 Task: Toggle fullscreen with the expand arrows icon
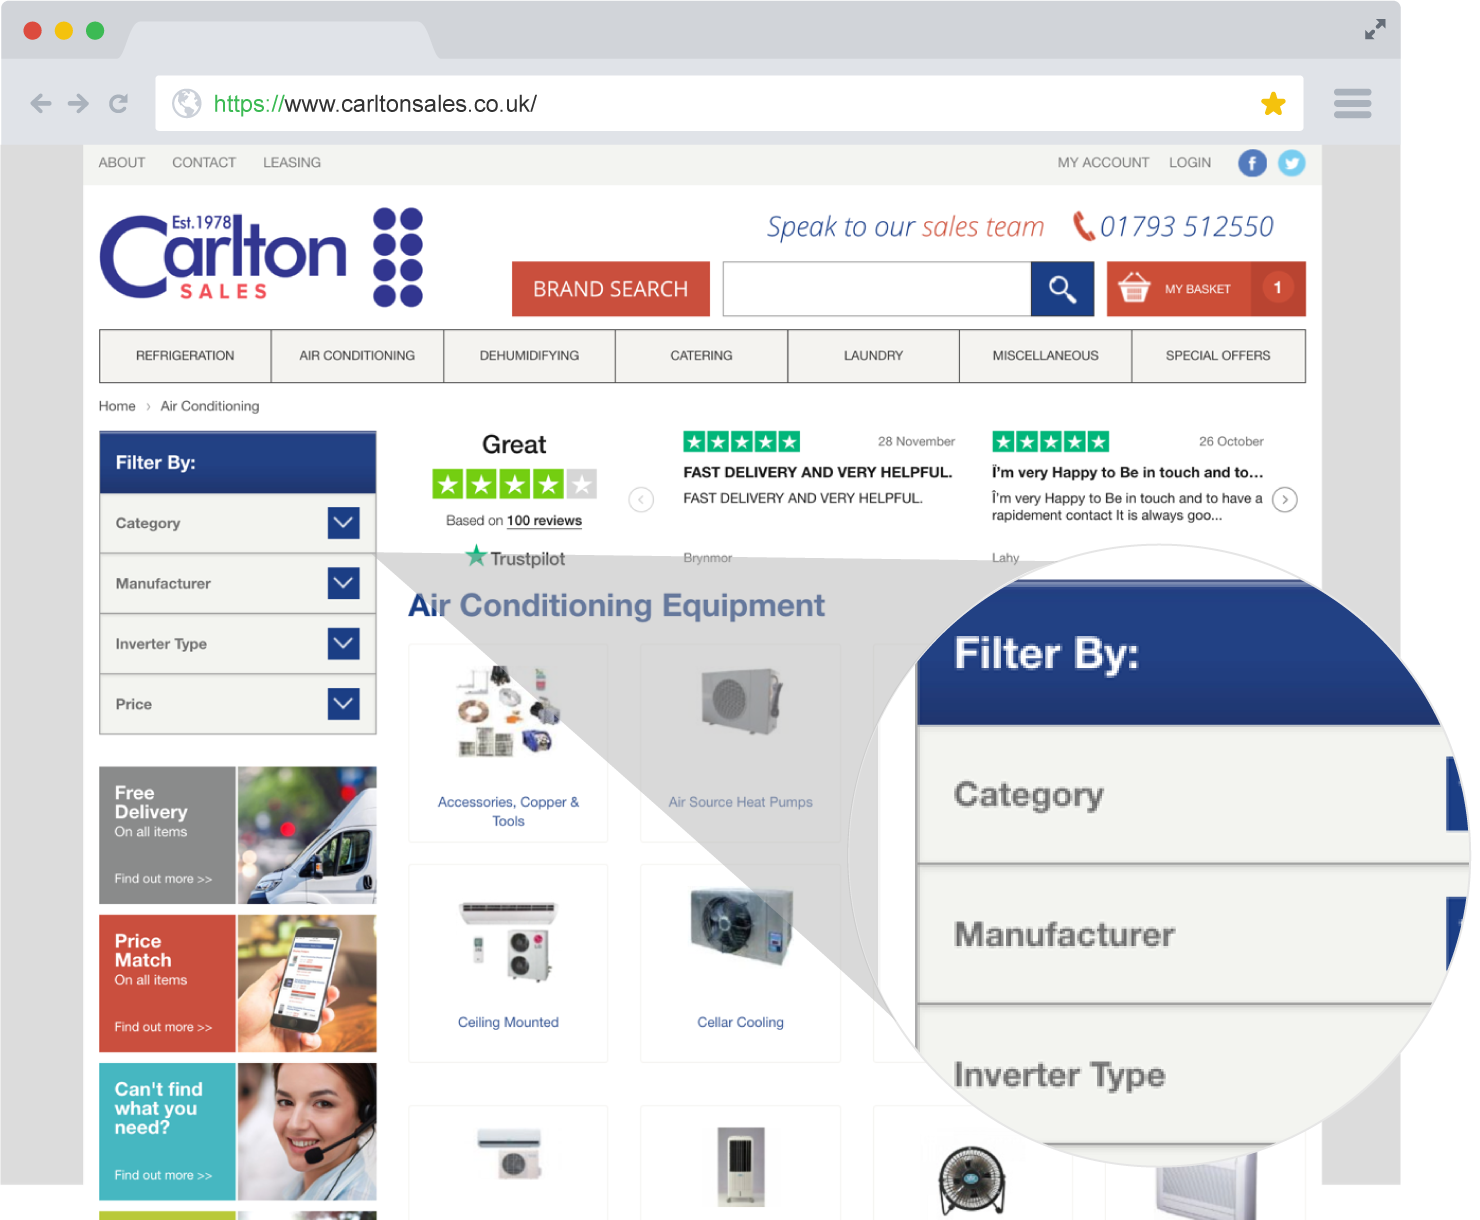click(1375, 29)
